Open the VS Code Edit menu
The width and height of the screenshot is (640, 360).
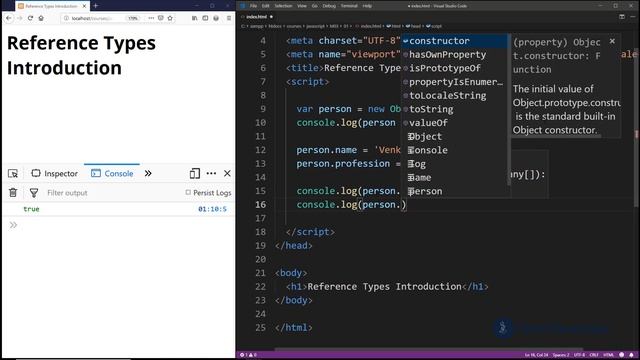coord(266,6)
